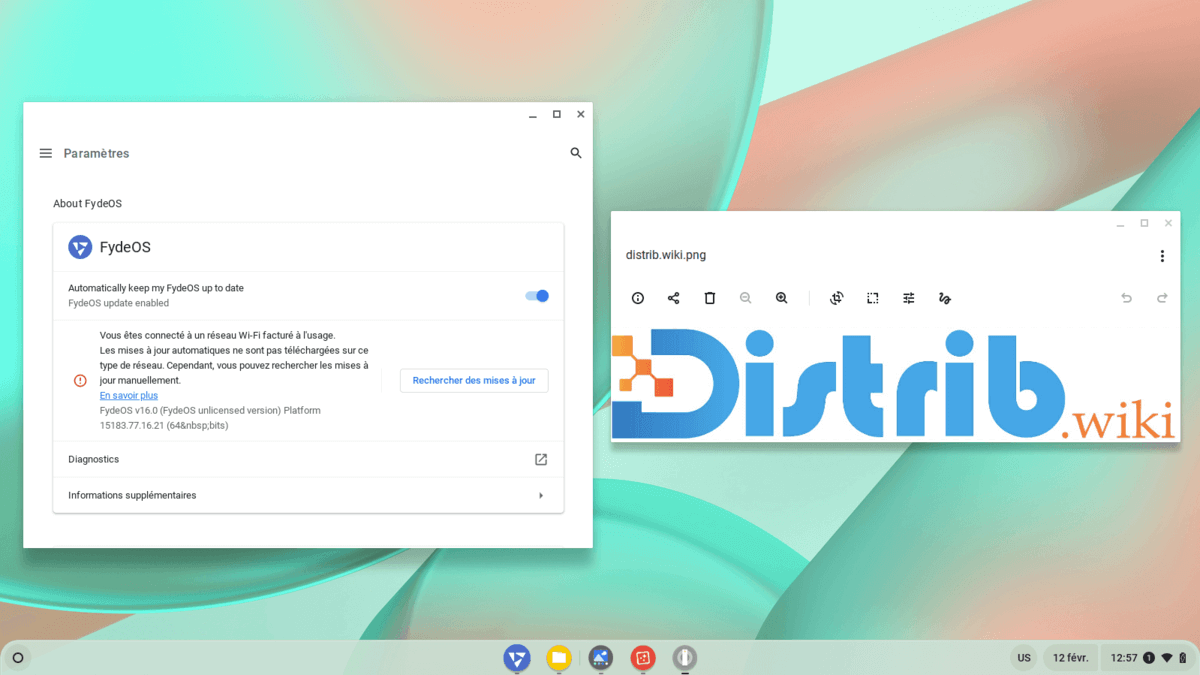Open the launcher circle button
Screen dimensions: 1200x675
click(x=18, y=658)
